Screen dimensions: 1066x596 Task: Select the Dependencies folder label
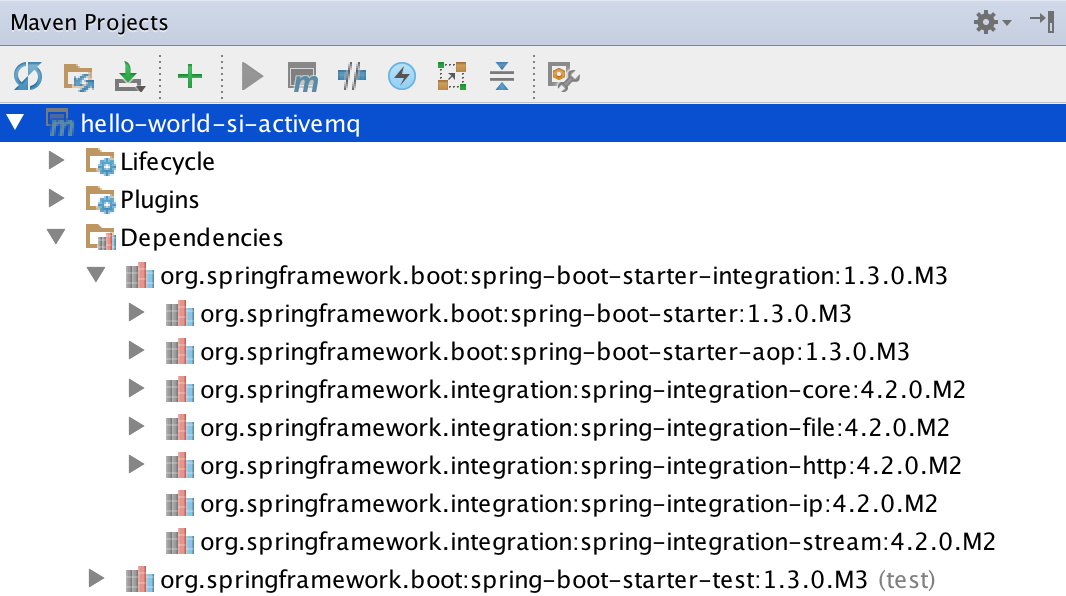point(202,238)
